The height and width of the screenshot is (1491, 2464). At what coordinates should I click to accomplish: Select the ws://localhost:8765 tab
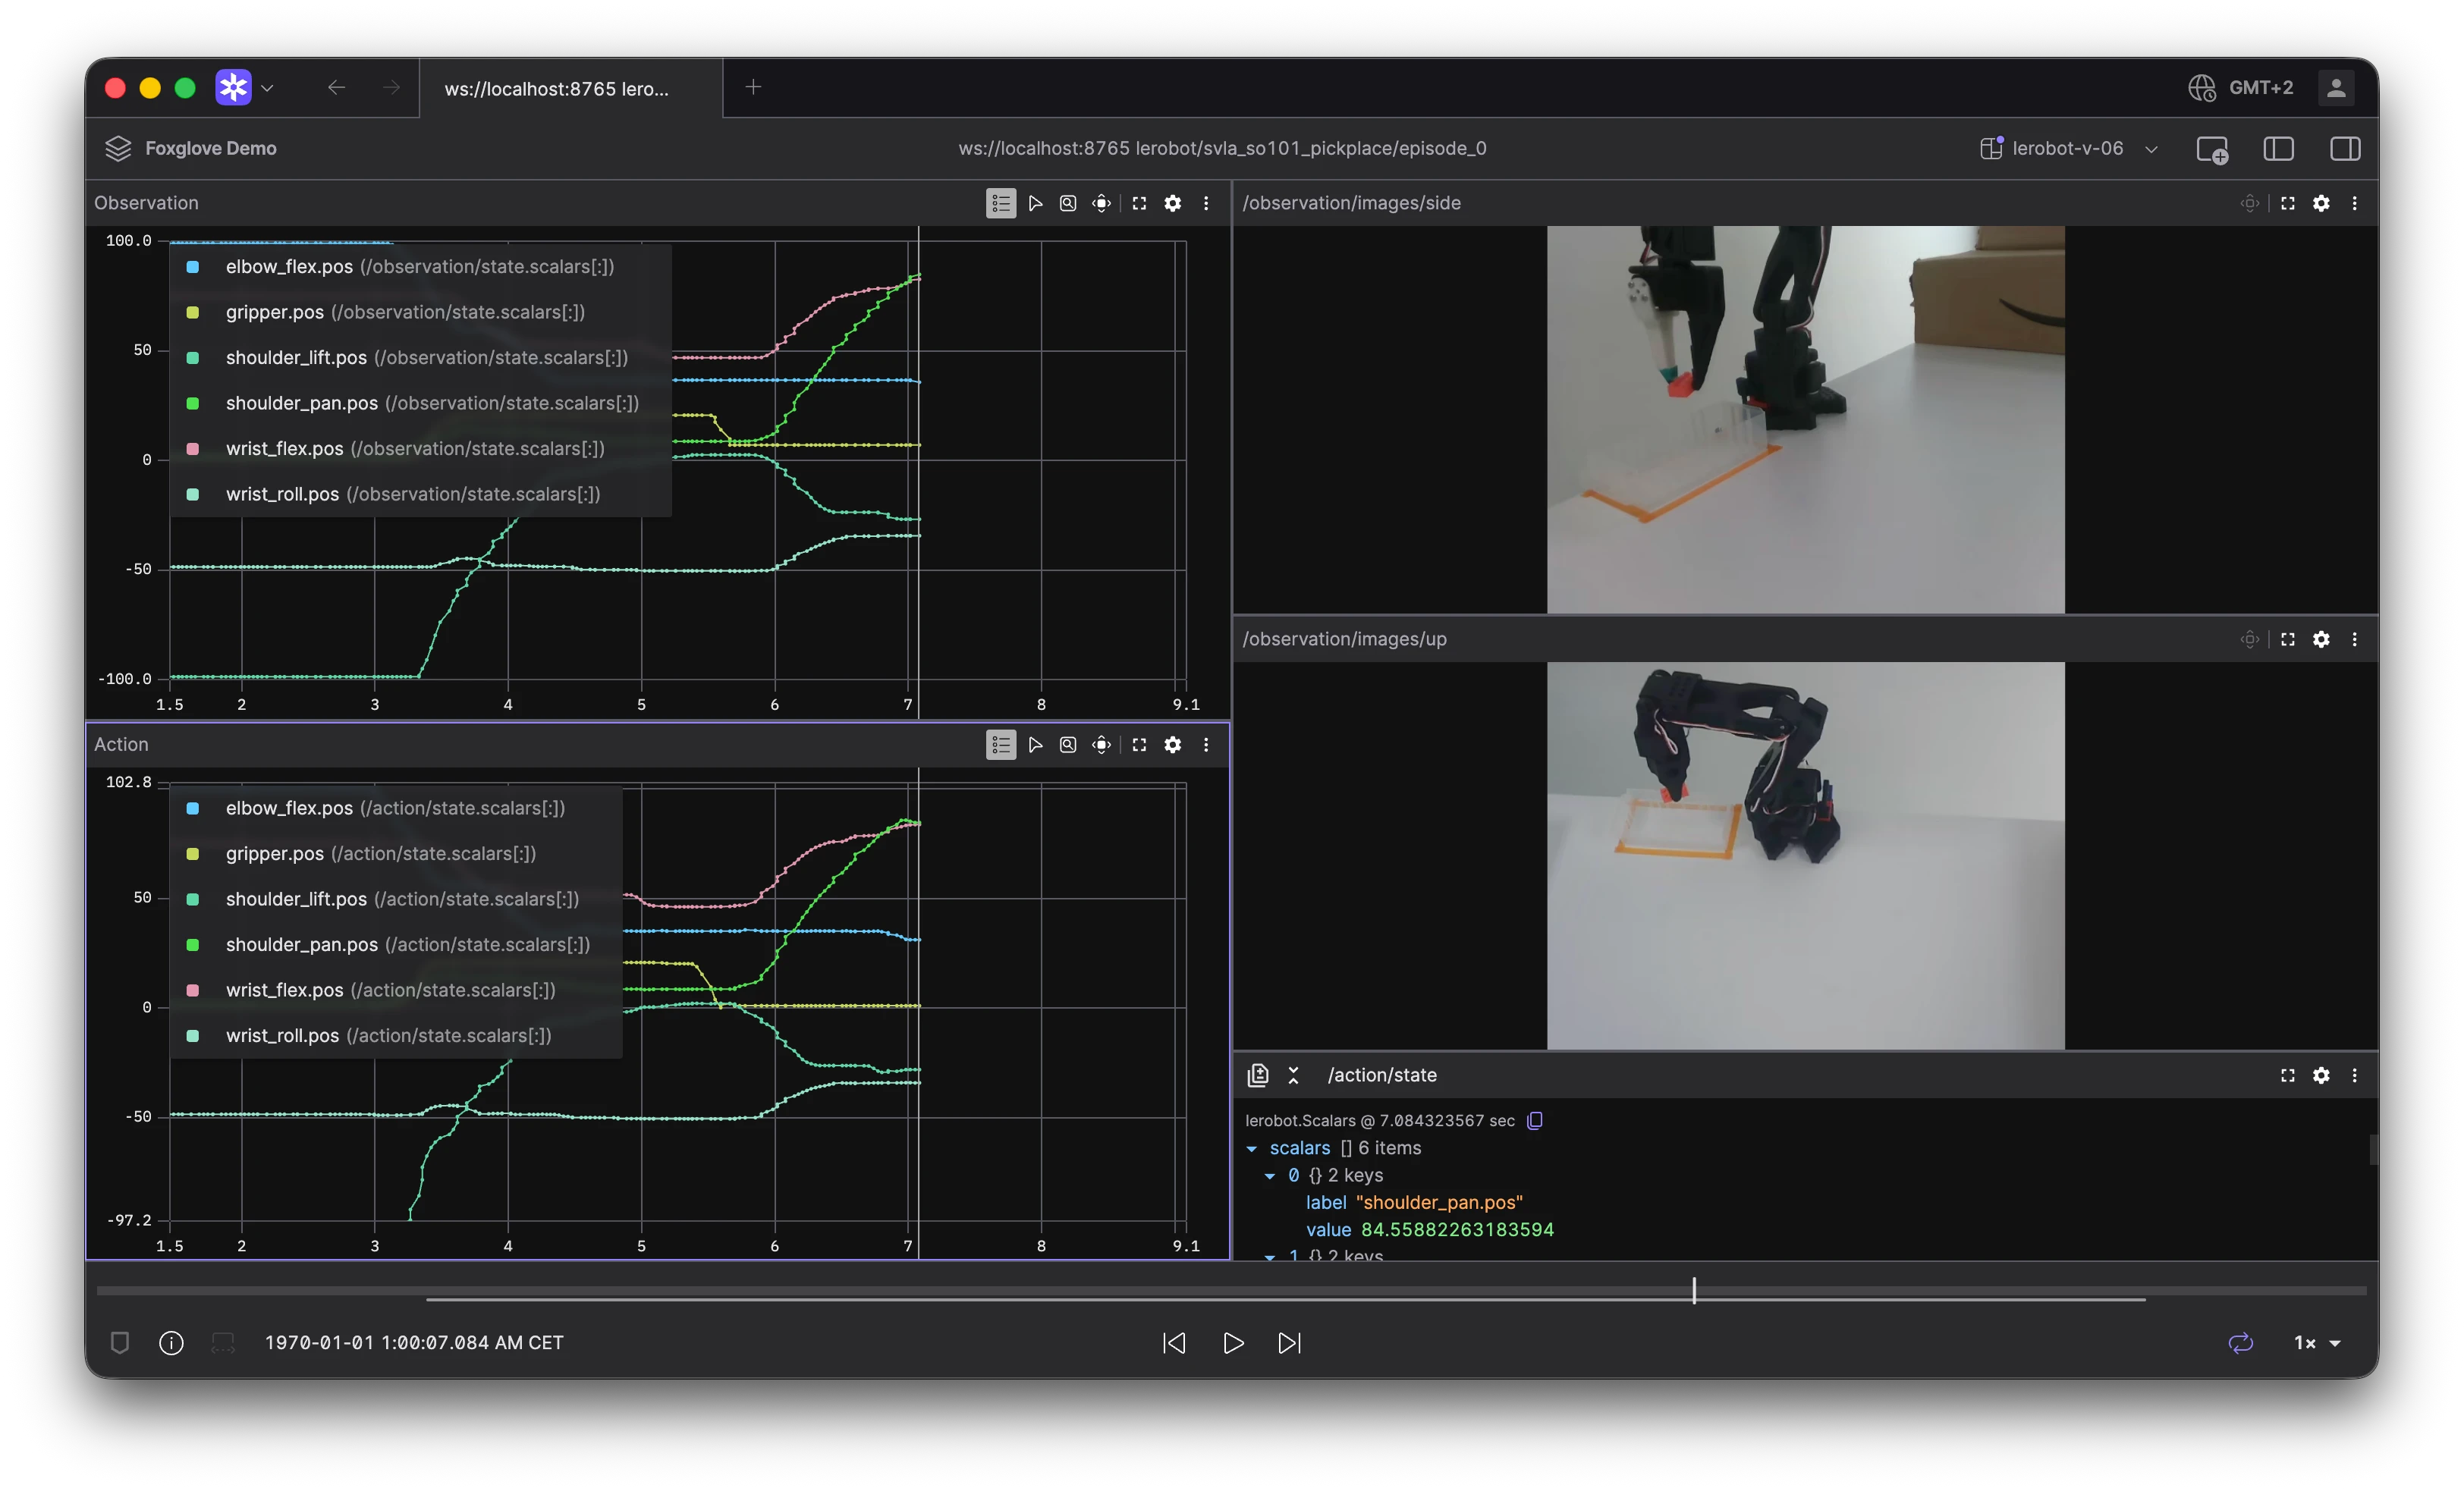point(570,89)
